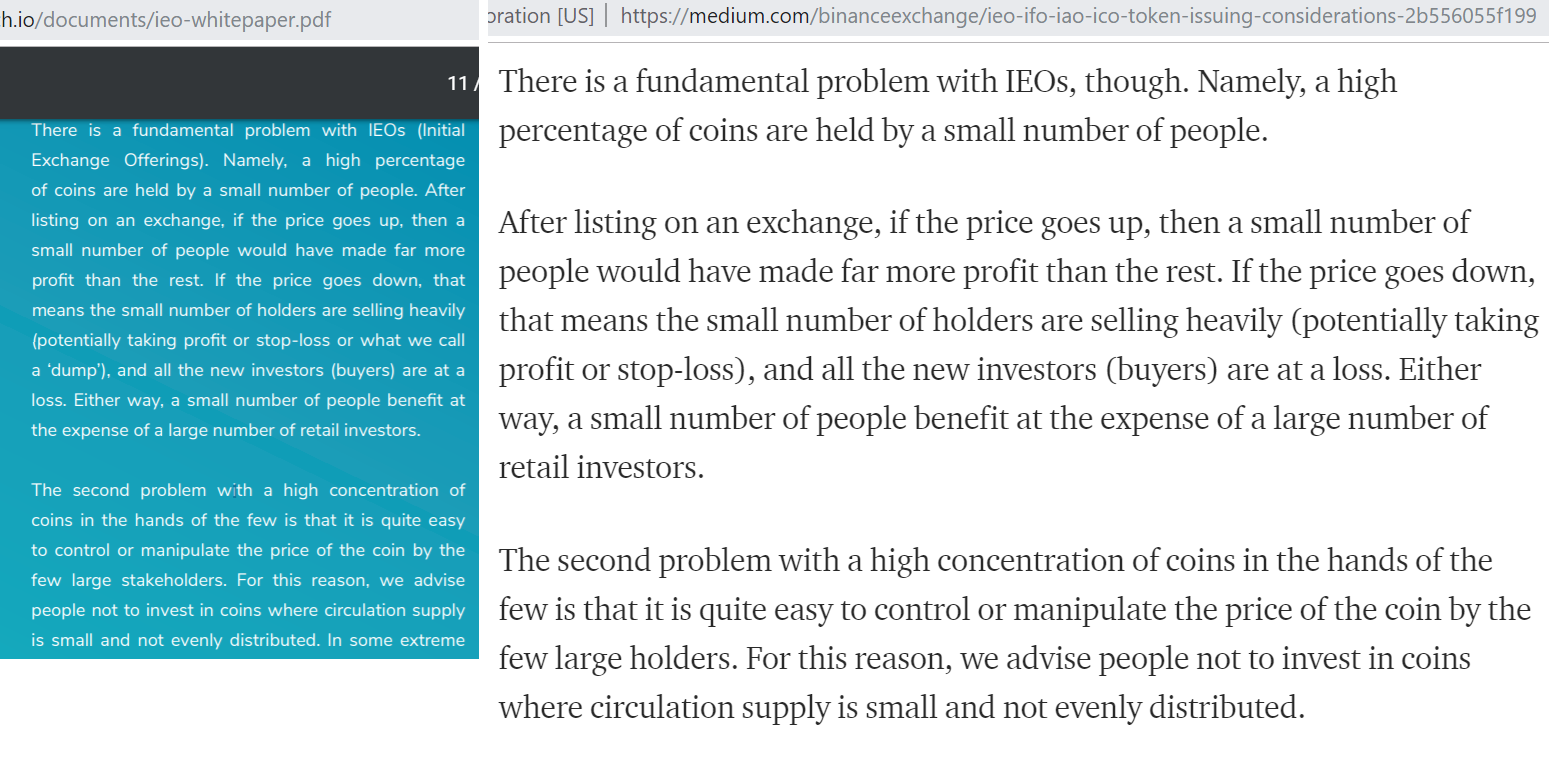The image size is (1549, 766).
Task: Click '(Initial Exchange Offerings)' text in the PDF
Action: [248, 145]
